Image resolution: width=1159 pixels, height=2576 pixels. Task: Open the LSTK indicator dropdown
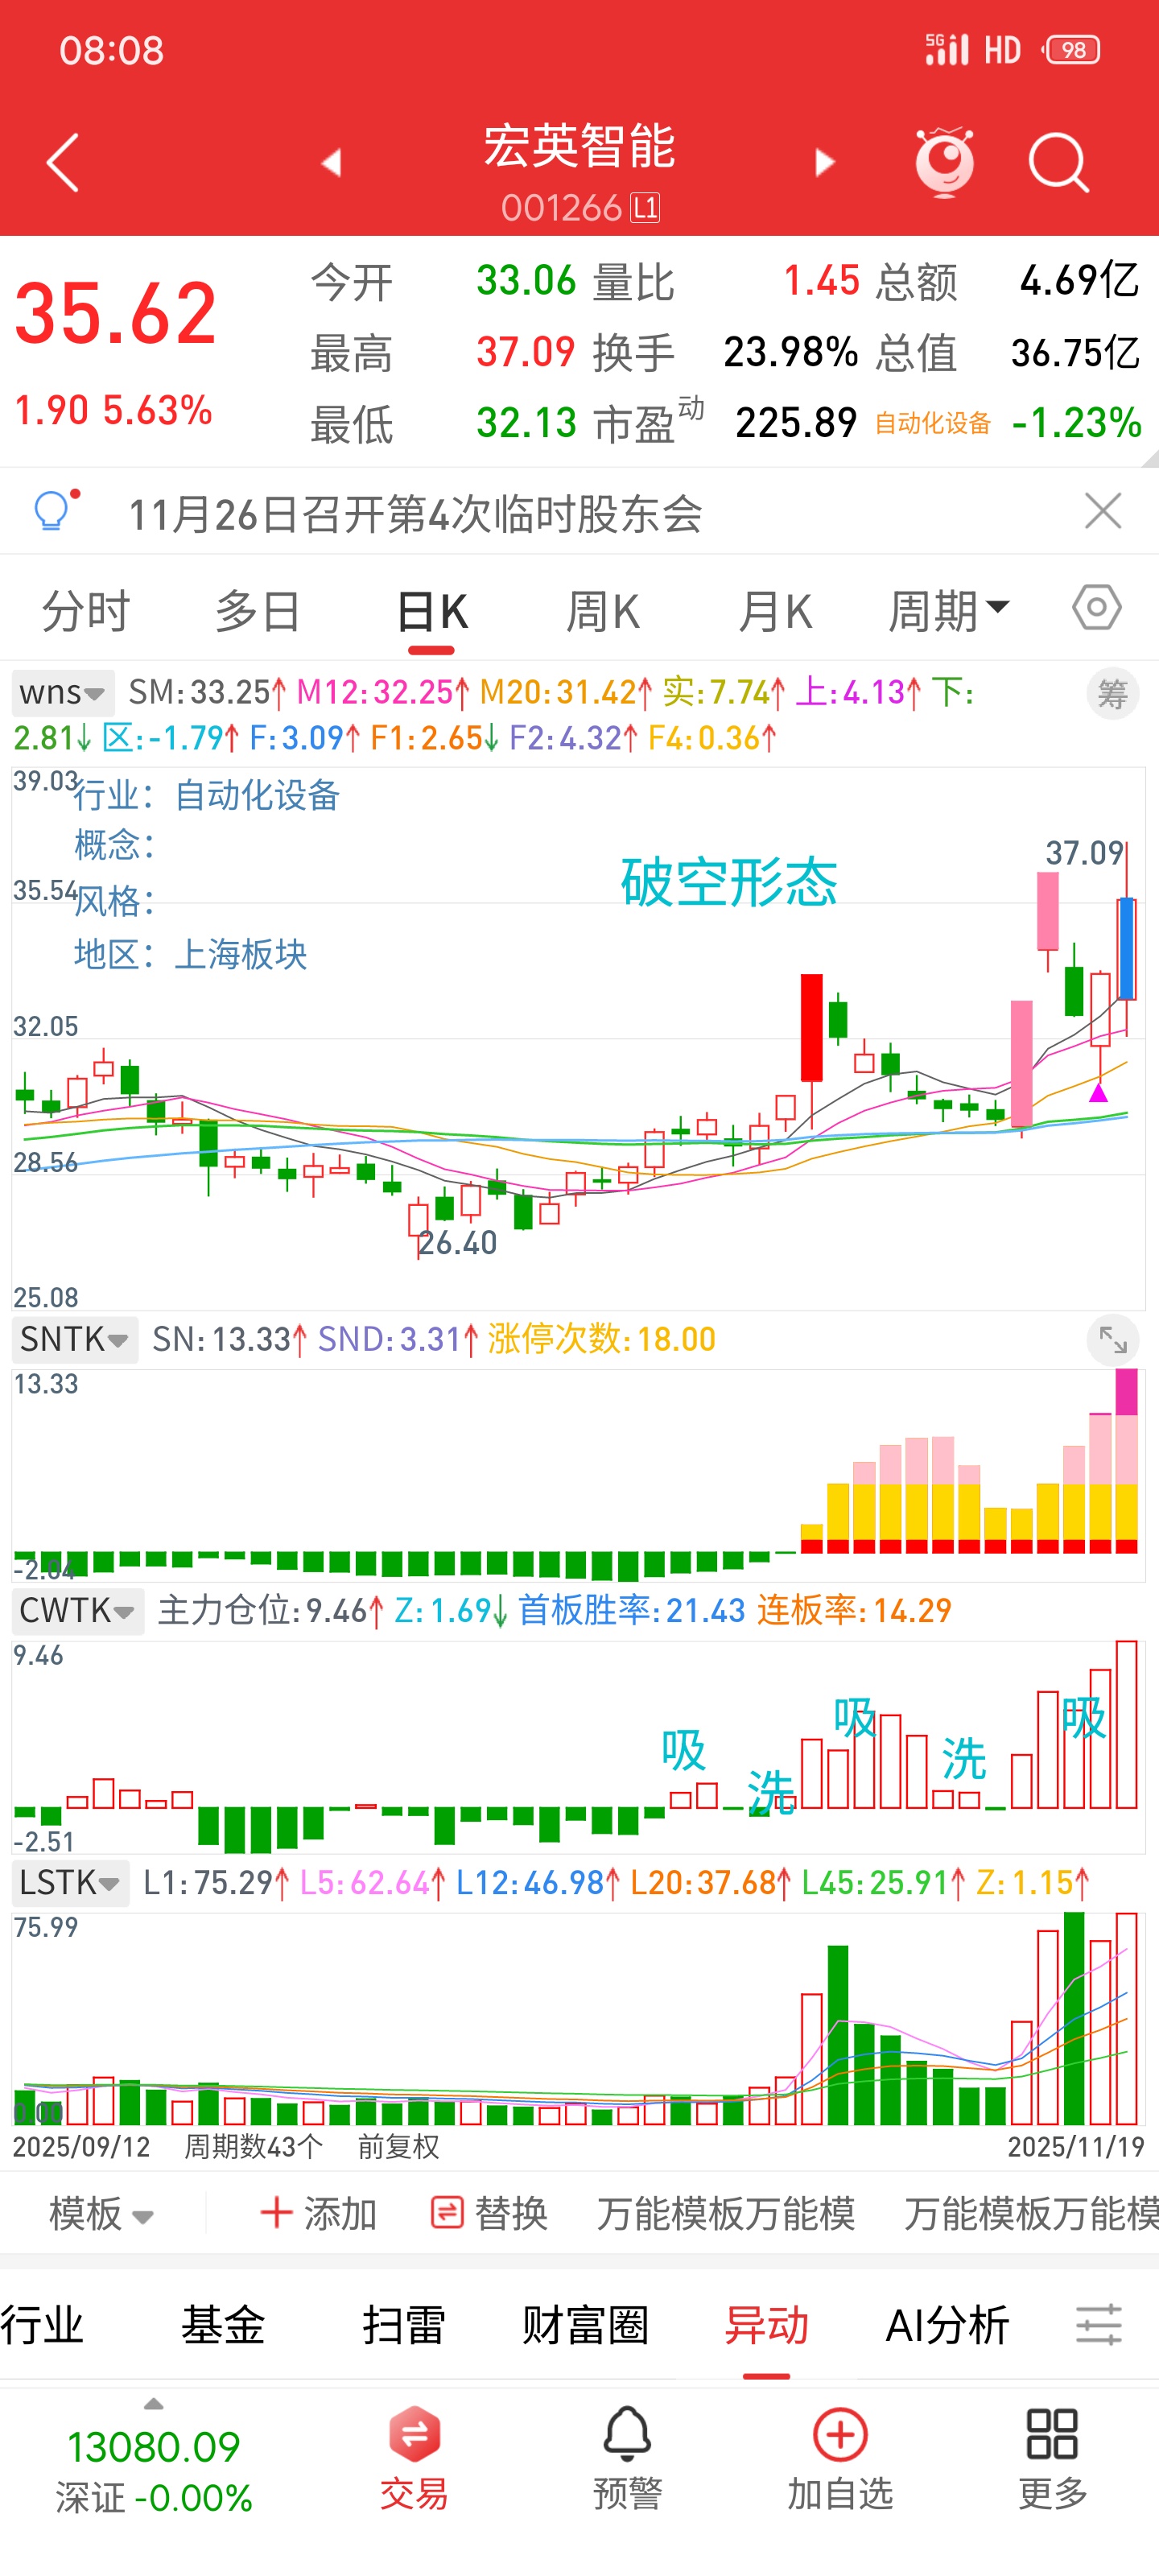[71, 1883]
